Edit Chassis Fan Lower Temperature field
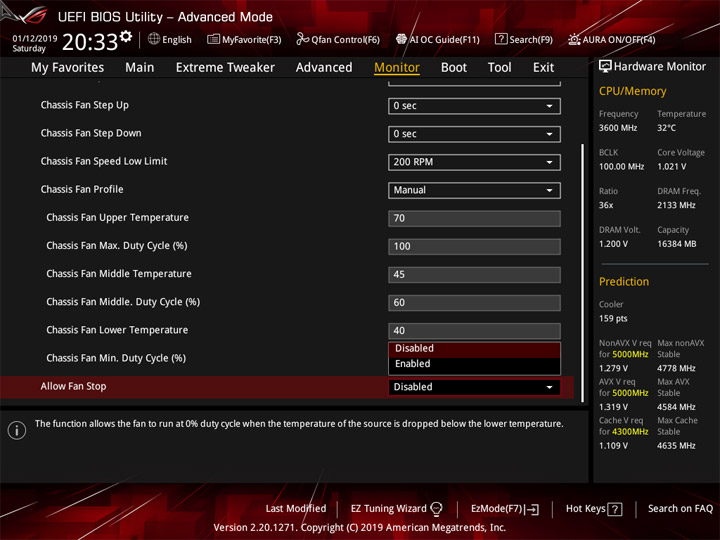The image size is (720, 540). pyautogui.click(x=474, y=331)
